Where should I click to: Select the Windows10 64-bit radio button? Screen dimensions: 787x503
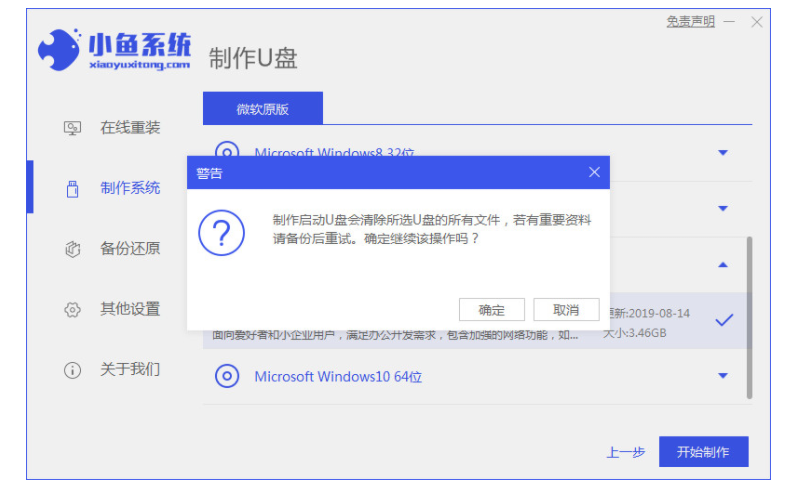[227, 376]
